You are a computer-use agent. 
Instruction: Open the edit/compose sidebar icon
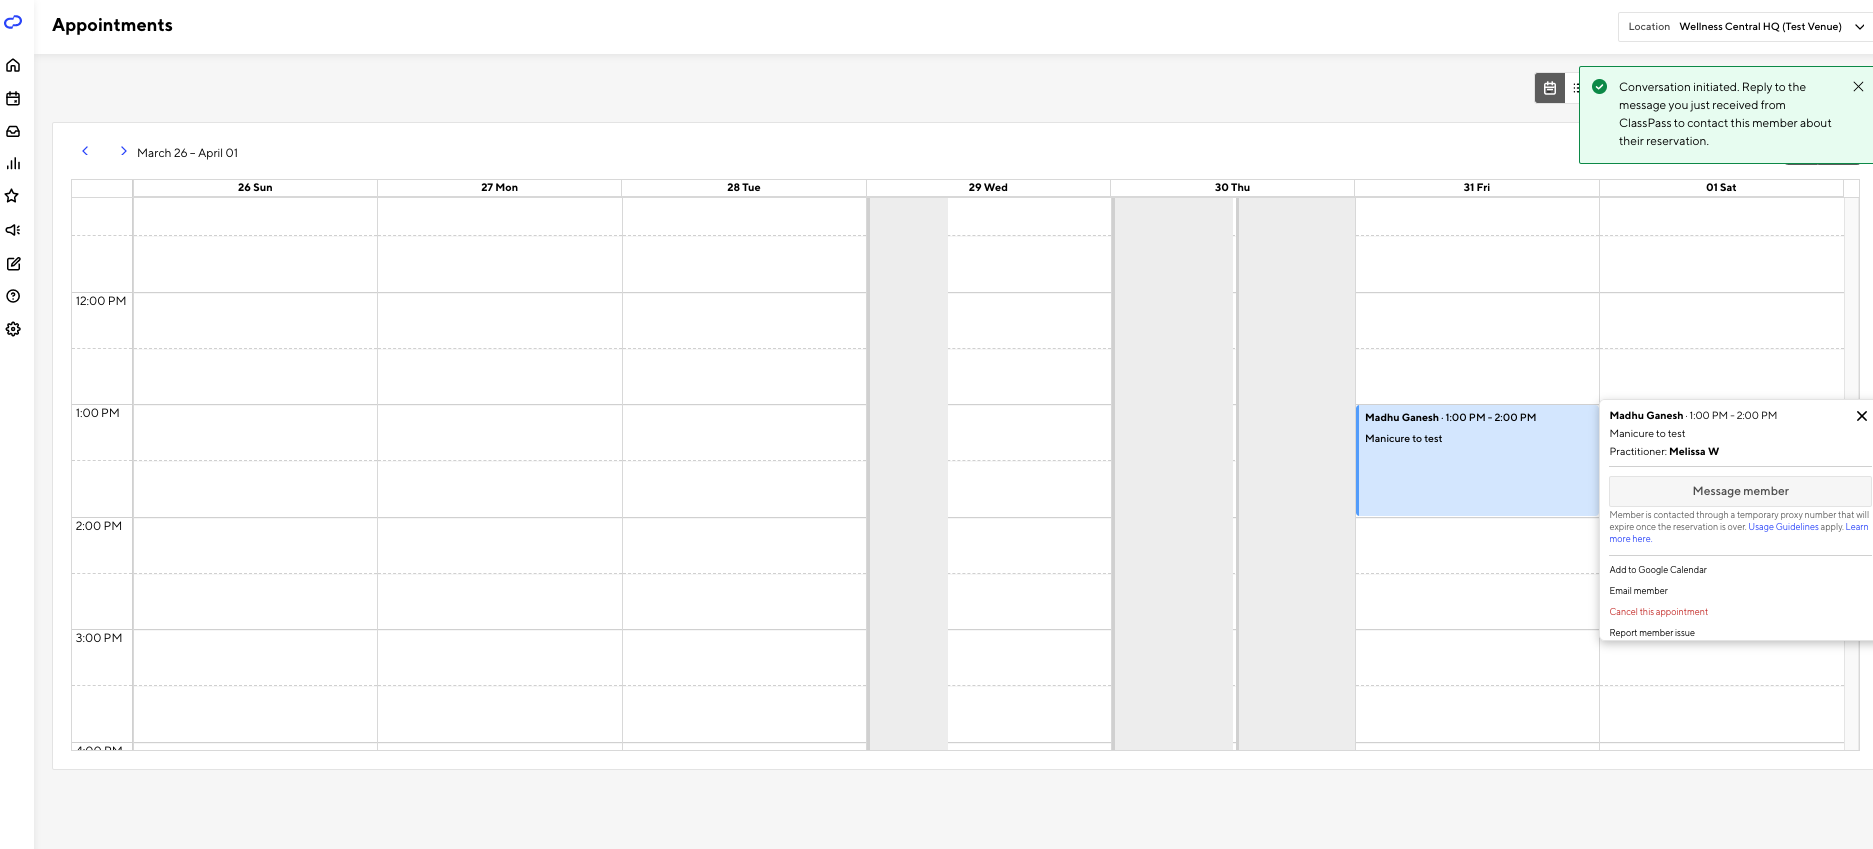point(14,263)
